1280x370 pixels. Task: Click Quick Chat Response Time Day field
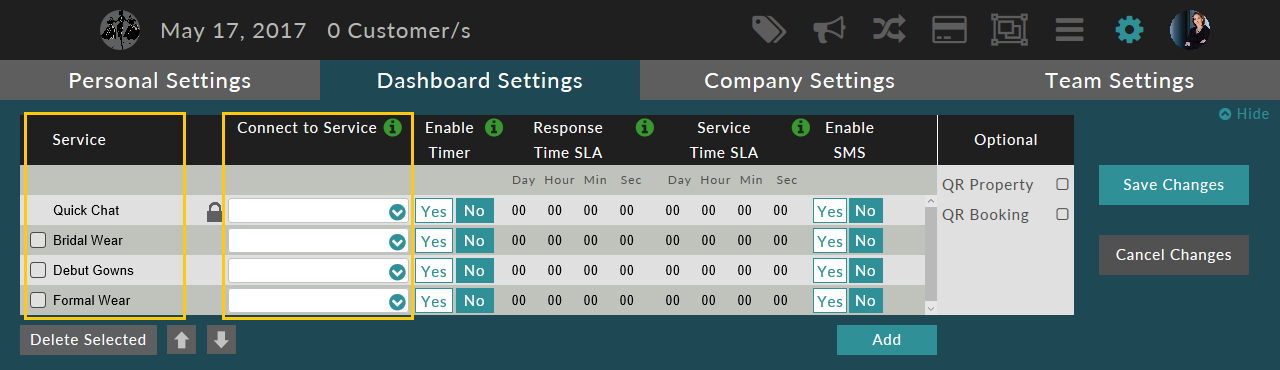coord(519,211)
